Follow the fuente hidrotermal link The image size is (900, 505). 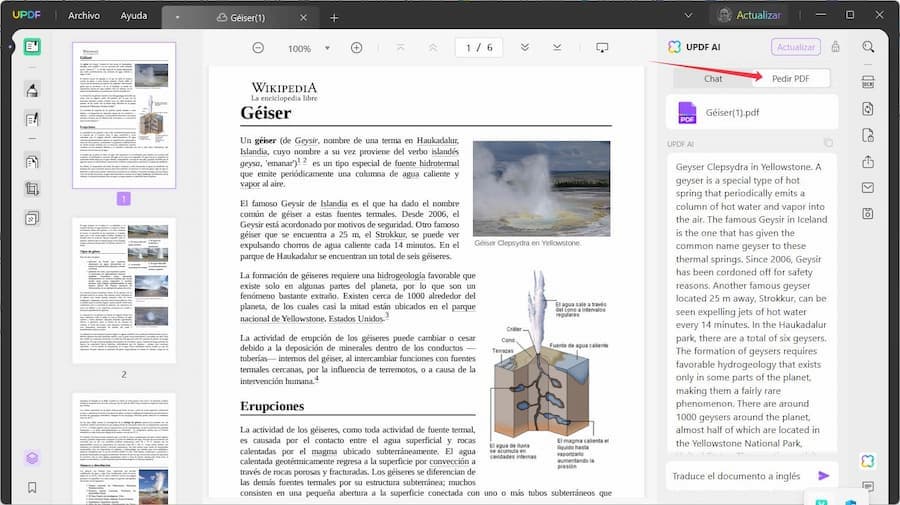426,163
